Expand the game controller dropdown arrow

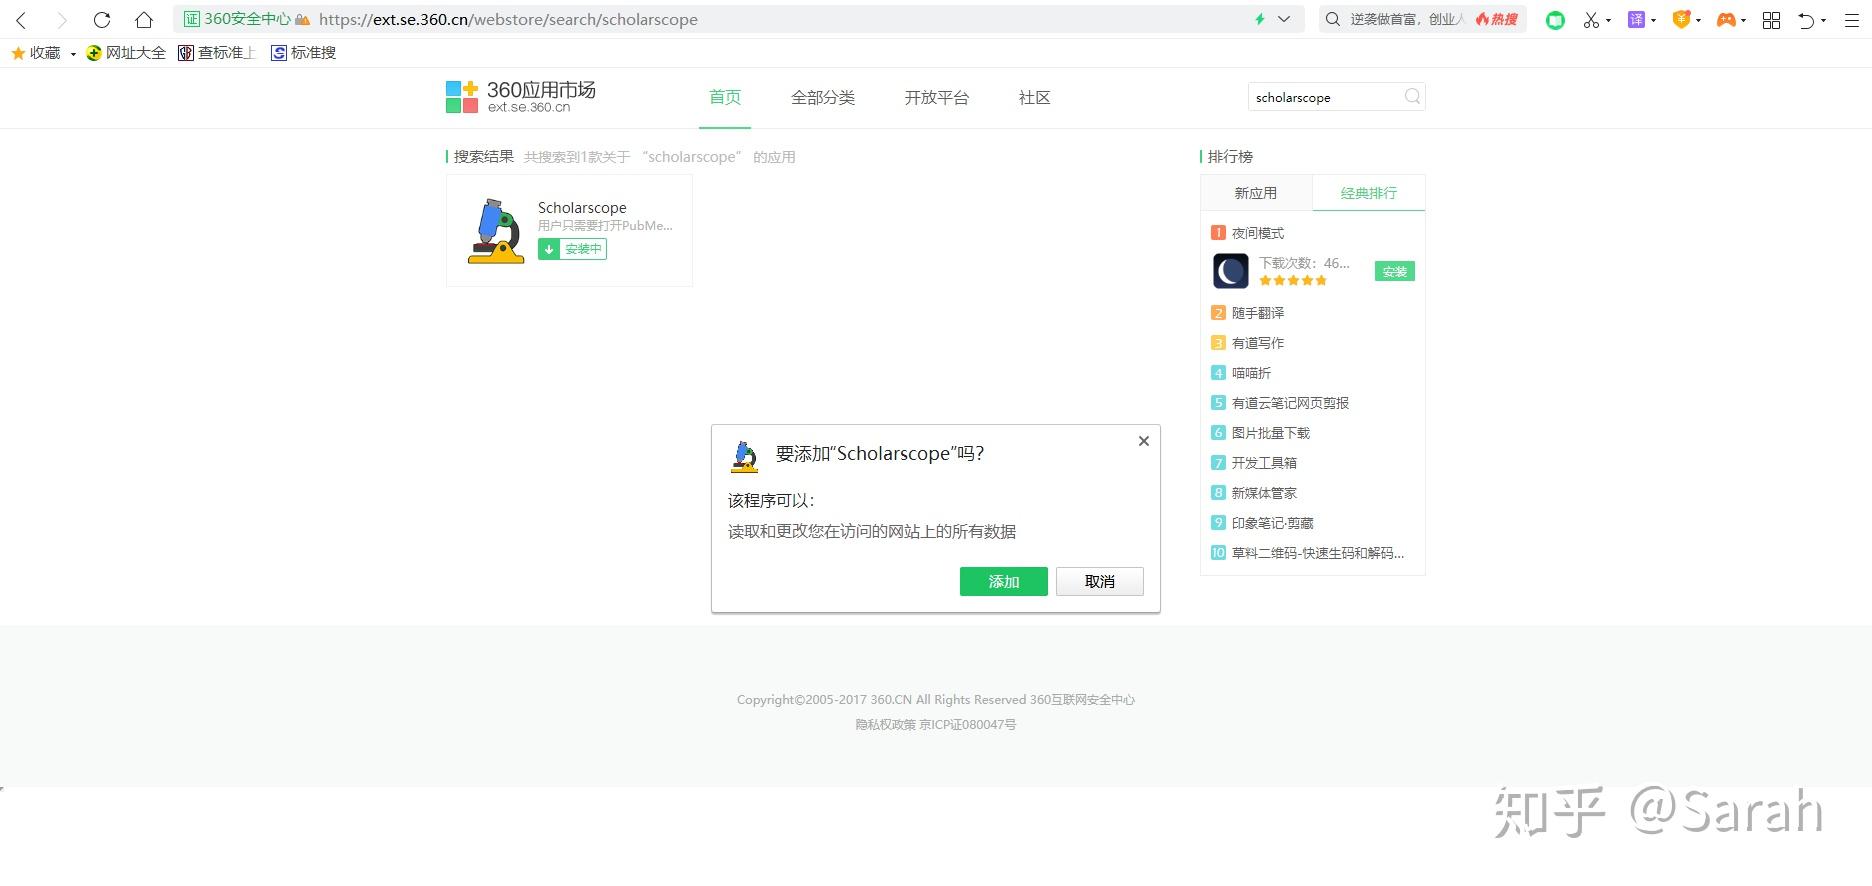(1743, 20)
